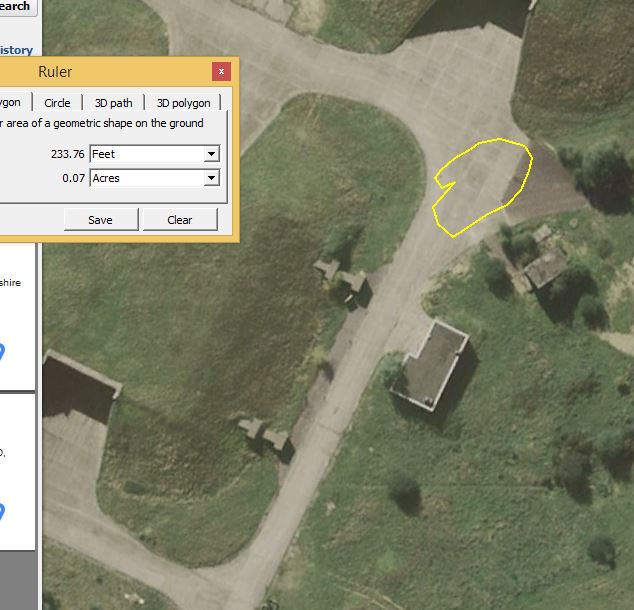Click the second search result's blue placemark icon
634x610 pixels.
(3, 512)
